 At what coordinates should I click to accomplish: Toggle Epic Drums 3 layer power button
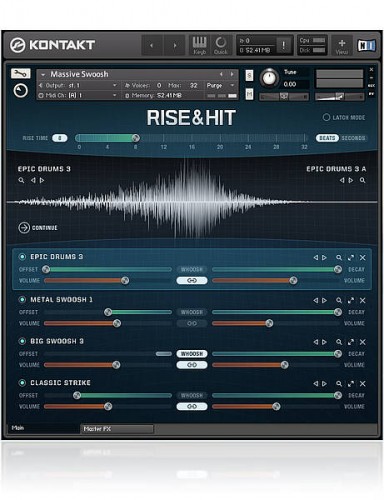(22, 257)
